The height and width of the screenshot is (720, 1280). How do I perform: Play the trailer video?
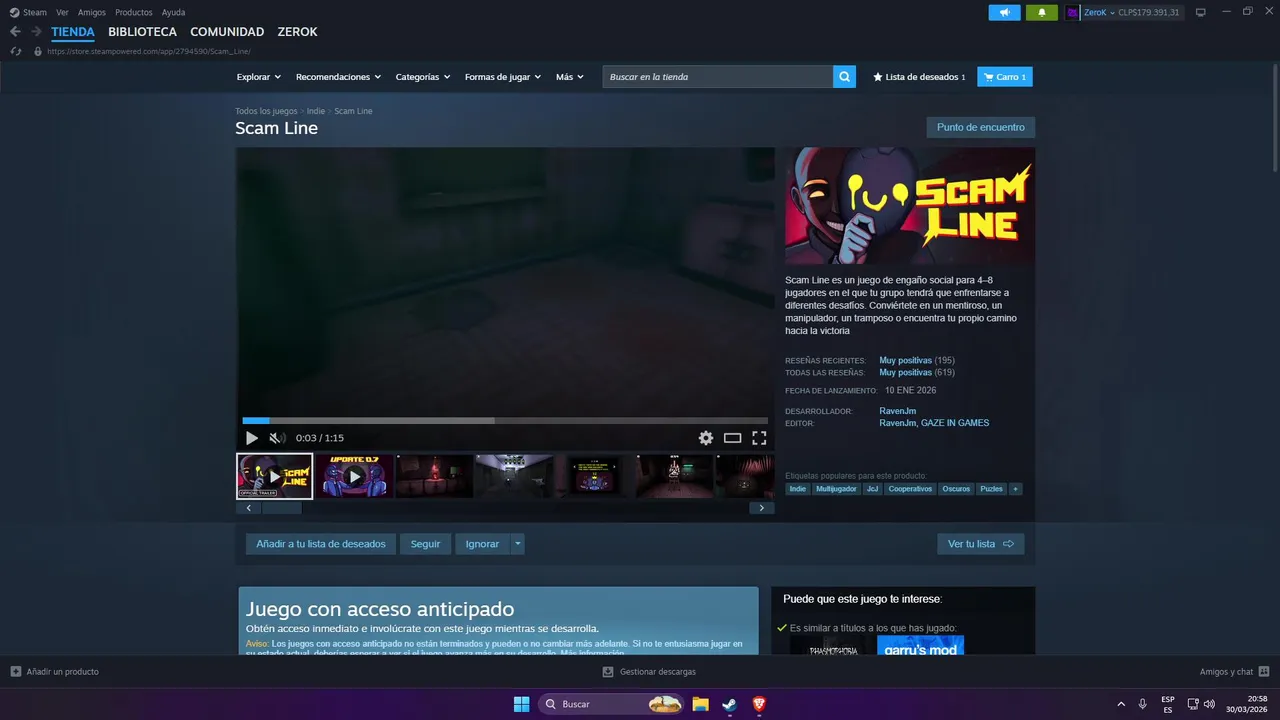click(252, 438)
